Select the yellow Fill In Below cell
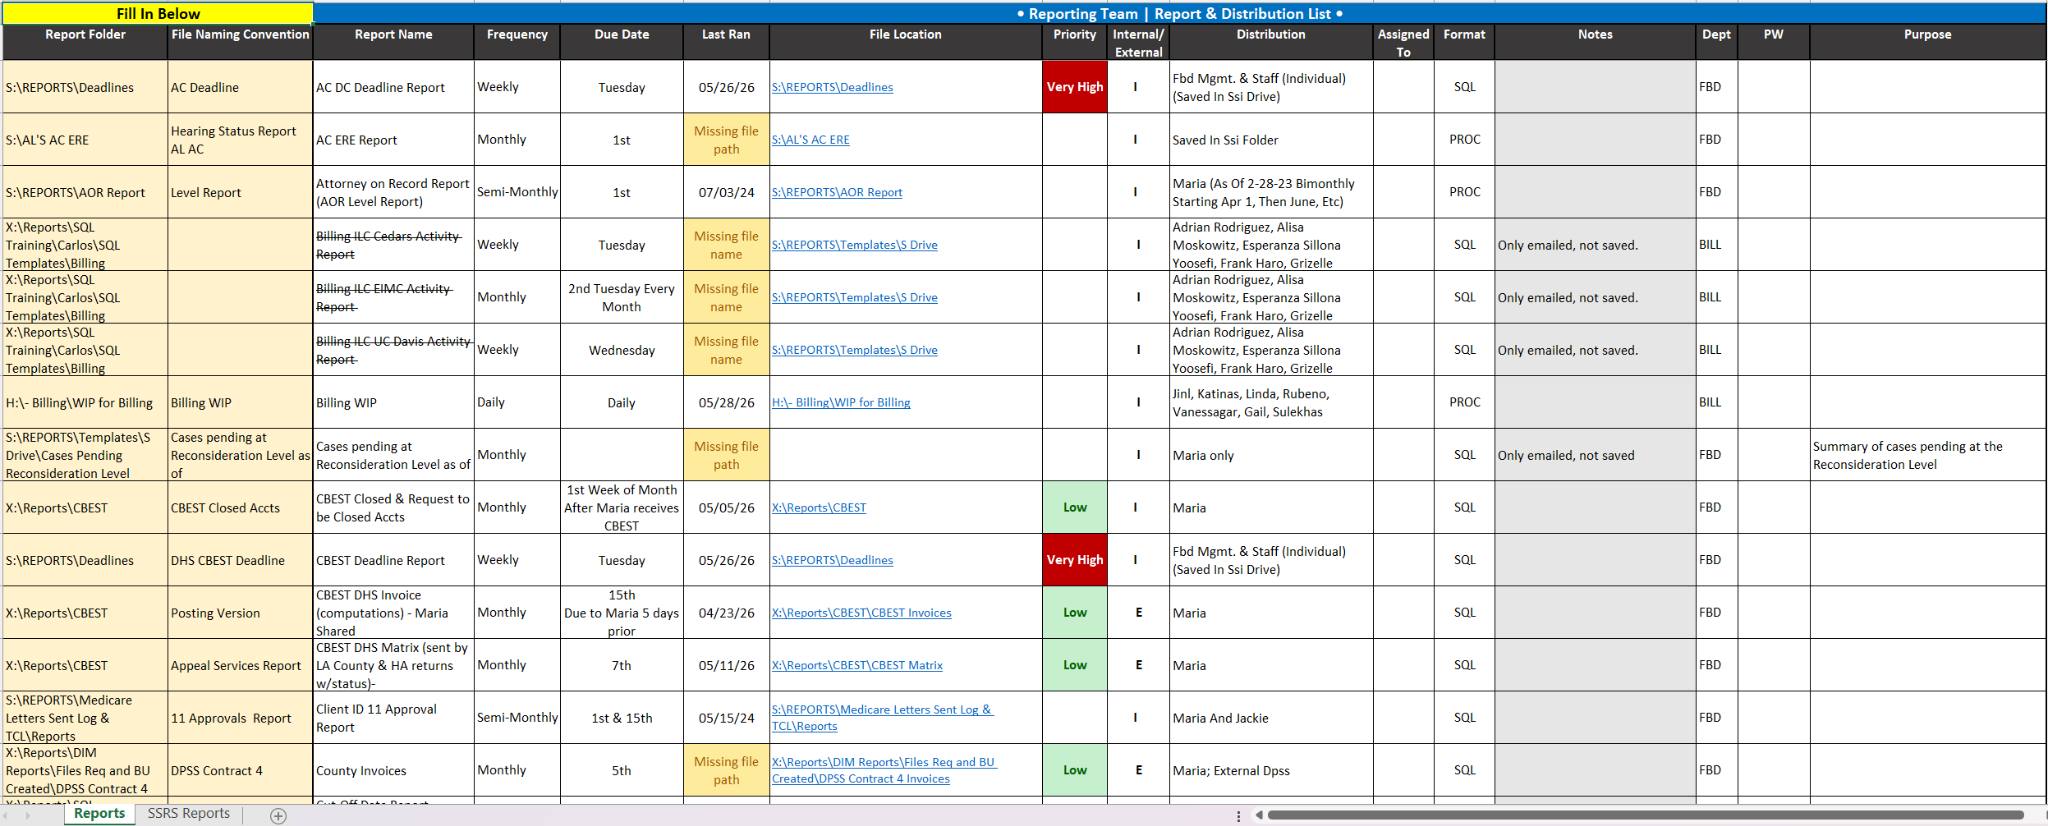This screenshot has width=2048, height=826. 158,13
